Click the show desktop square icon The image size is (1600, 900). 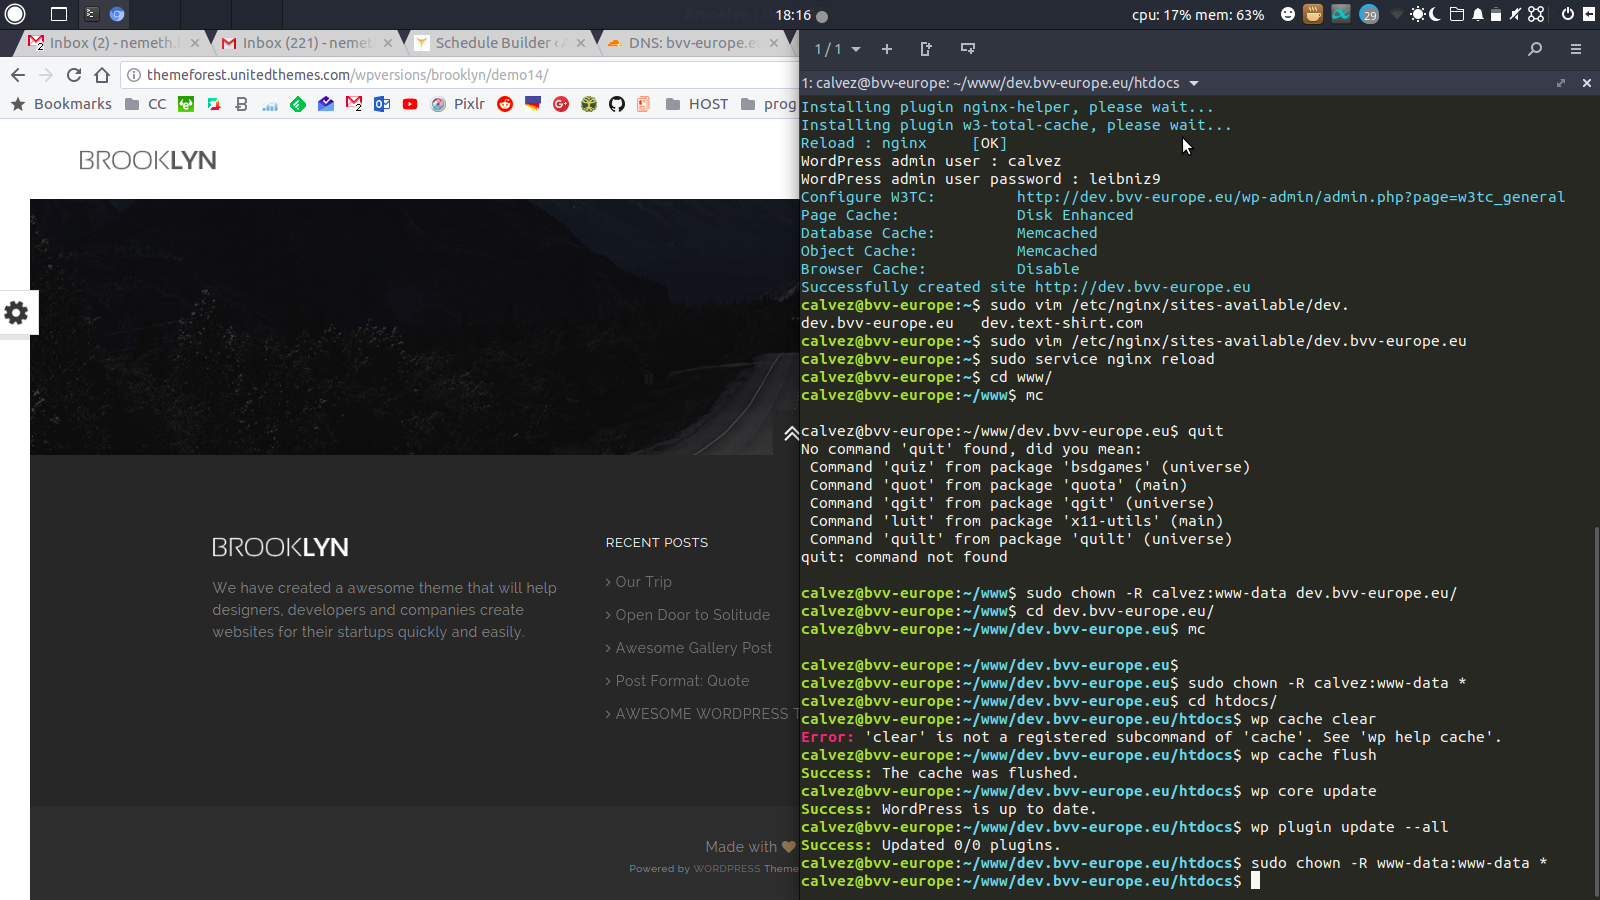pyautogui.click(x=59, y=14)
